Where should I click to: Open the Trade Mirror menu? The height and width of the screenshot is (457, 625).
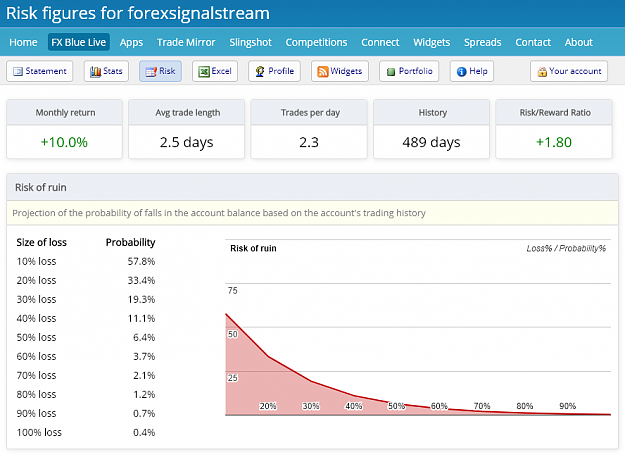[x=186, y=42]
